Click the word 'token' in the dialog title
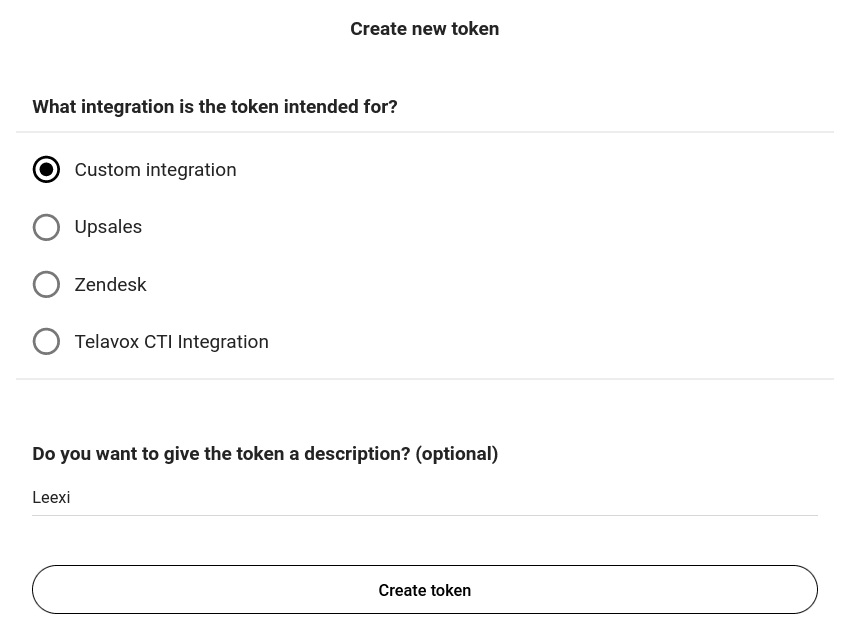 (x=475, y=29)
